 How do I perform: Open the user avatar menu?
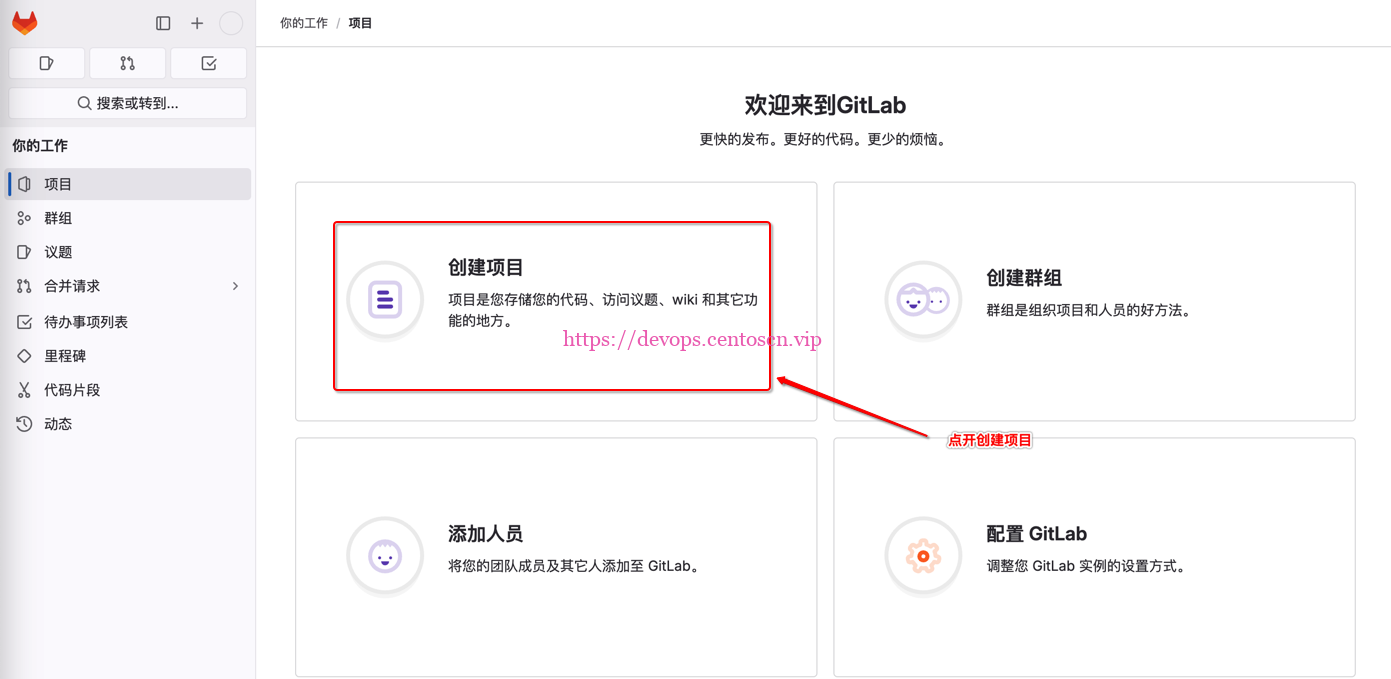coord(231,23)
